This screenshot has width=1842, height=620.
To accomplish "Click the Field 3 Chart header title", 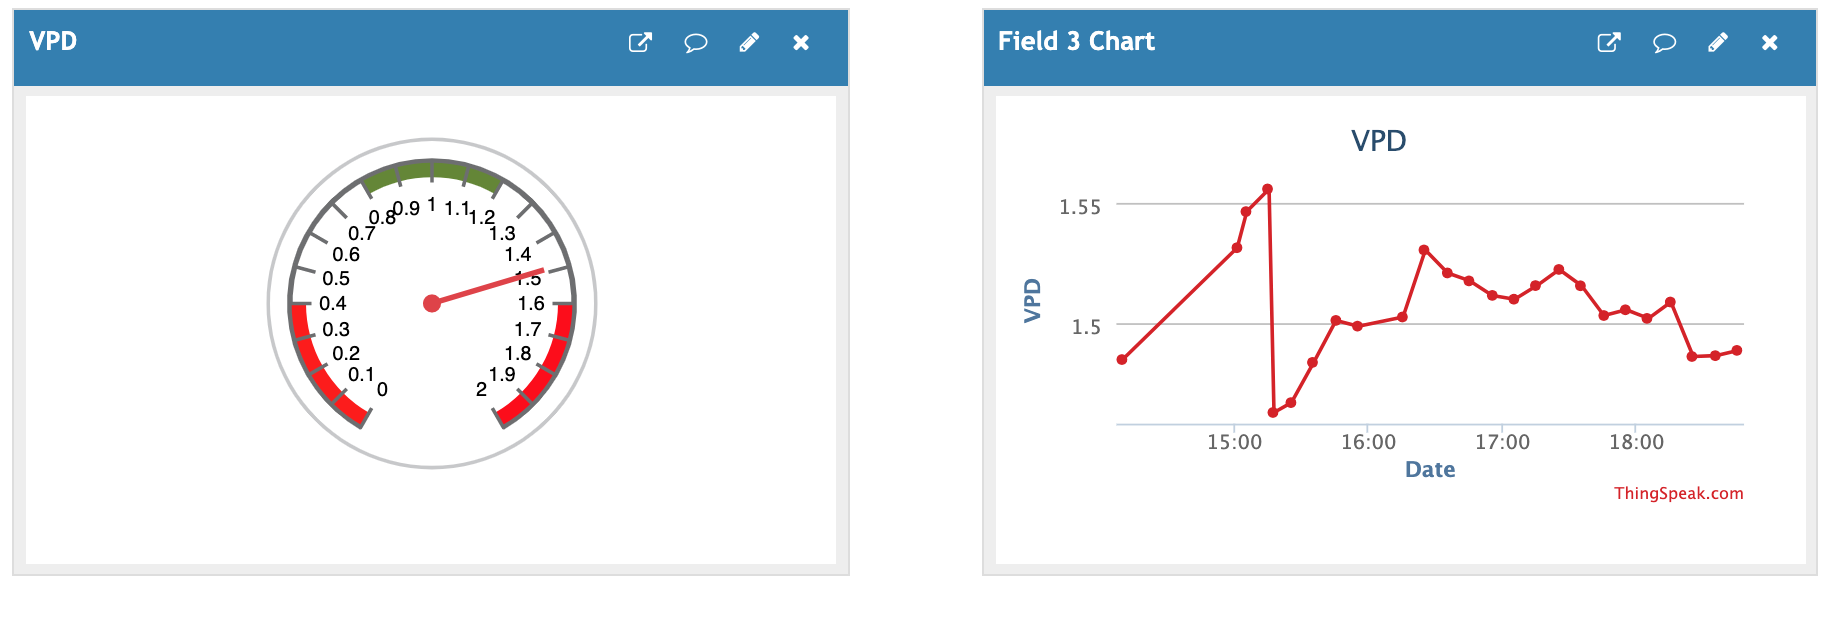I will [x=1076, y=41].
